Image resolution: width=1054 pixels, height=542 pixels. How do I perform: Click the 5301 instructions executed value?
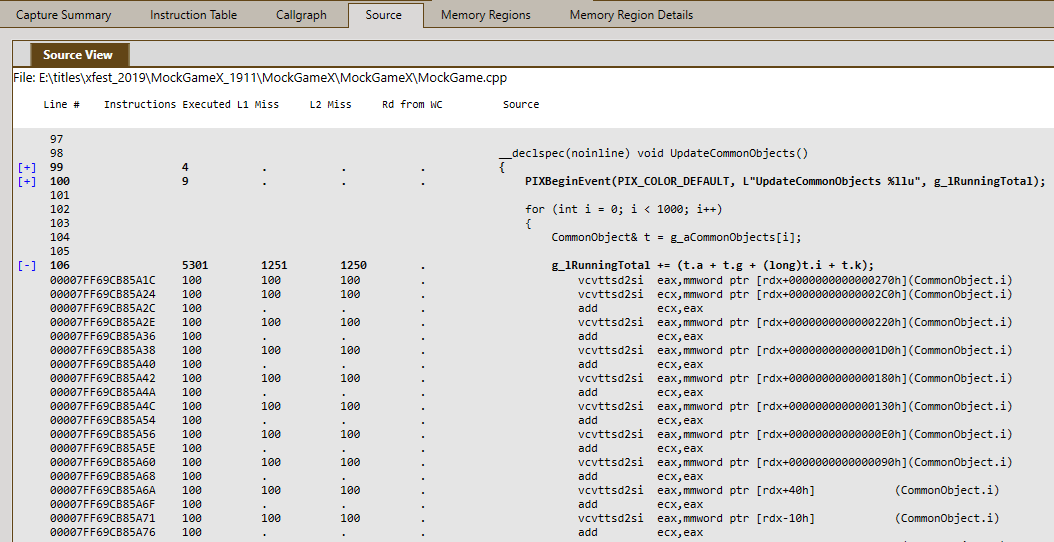point(195,266)
